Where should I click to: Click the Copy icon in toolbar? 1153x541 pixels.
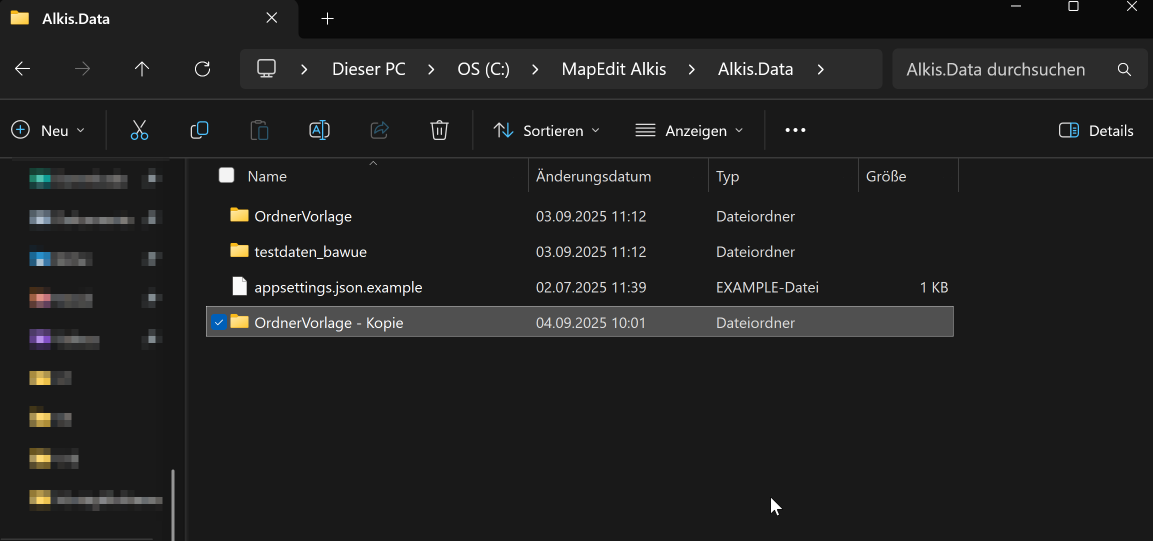[x=199, y=130]
